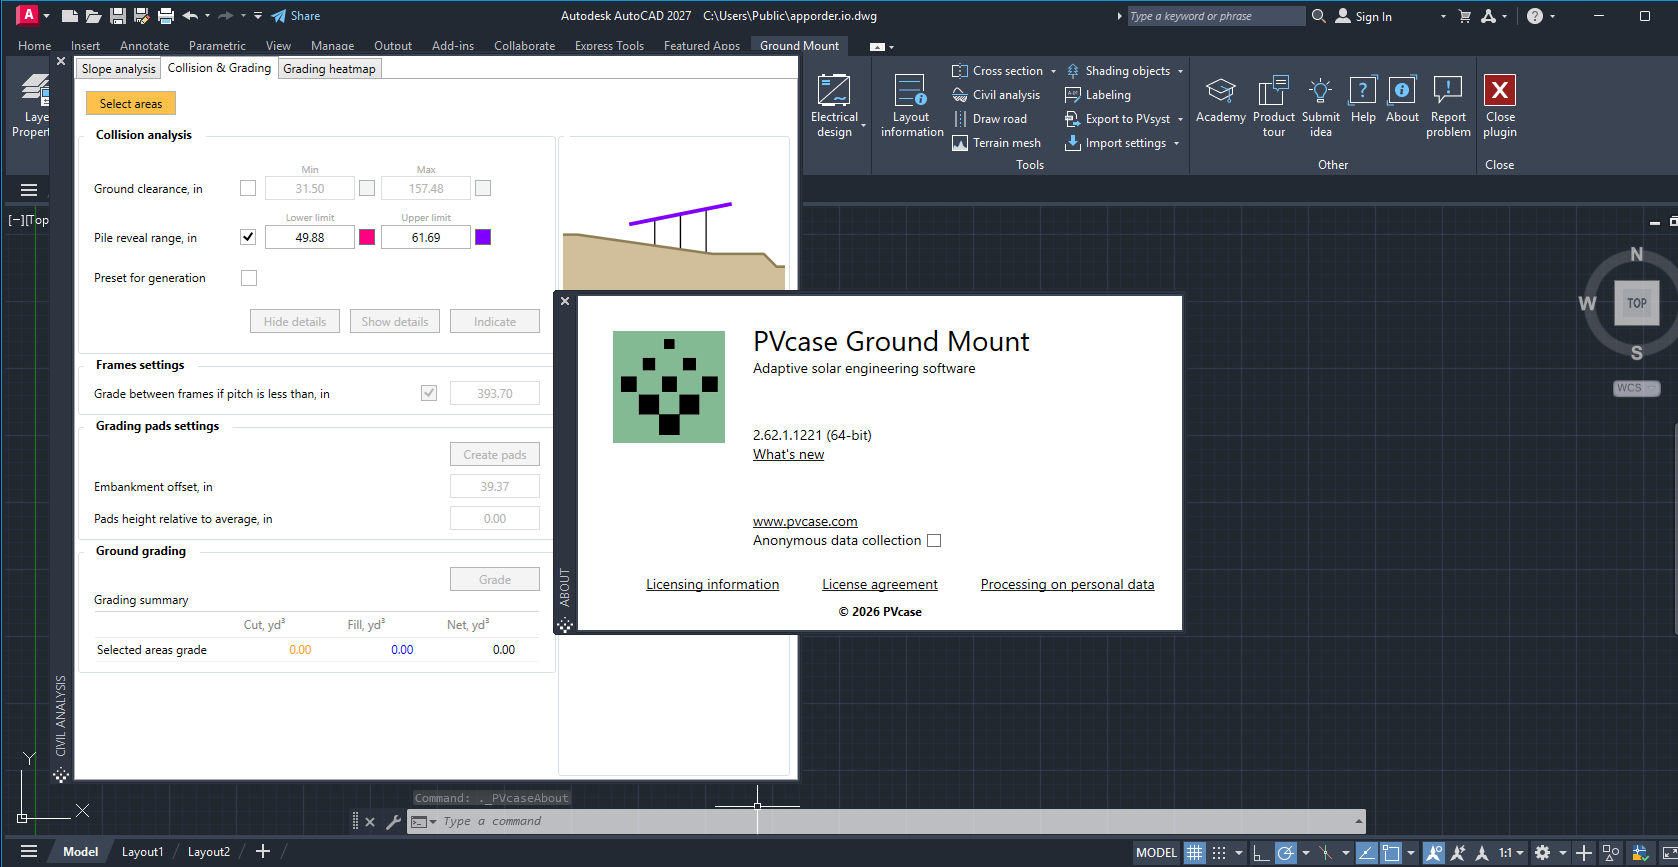Open the What's new link

[788, 455]
